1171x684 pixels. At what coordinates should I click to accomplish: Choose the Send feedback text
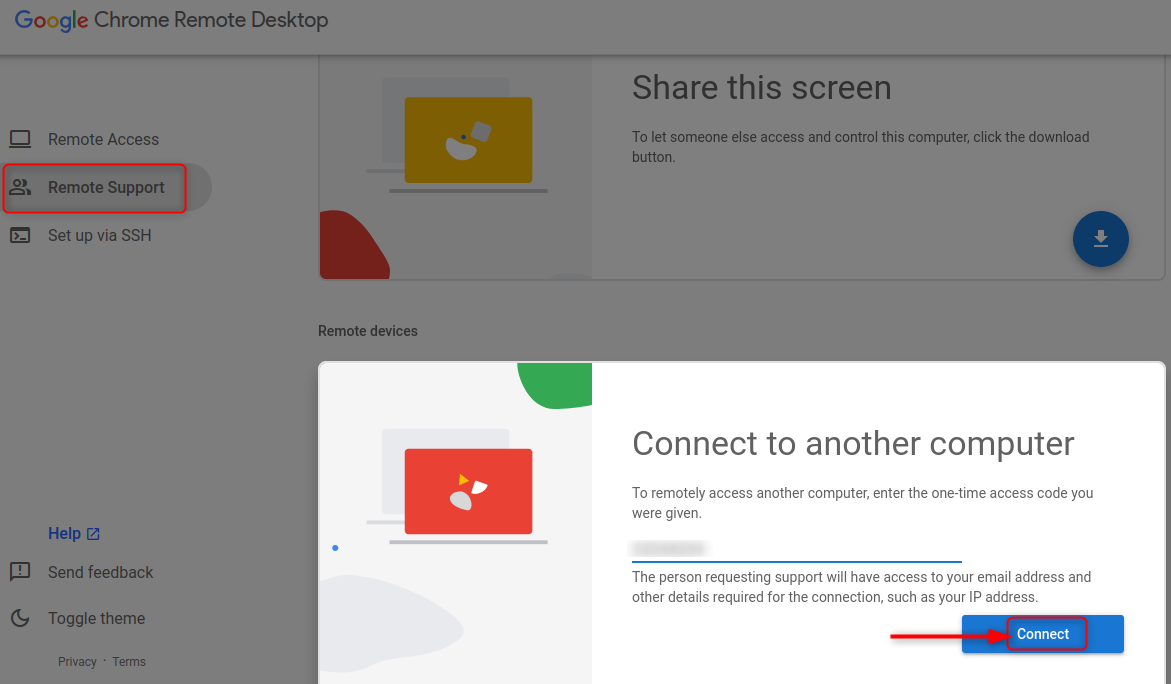pyautogui.click(x=100, y=572)
